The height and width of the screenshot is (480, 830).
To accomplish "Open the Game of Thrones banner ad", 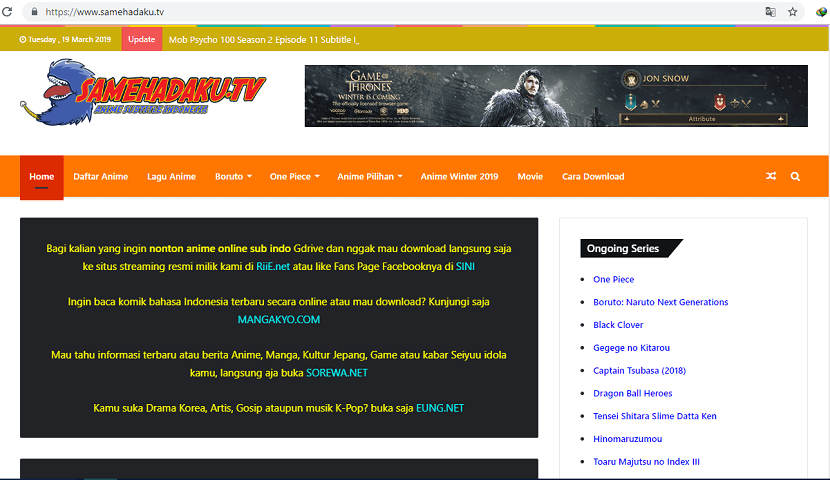I will click(x=556, y=96).
